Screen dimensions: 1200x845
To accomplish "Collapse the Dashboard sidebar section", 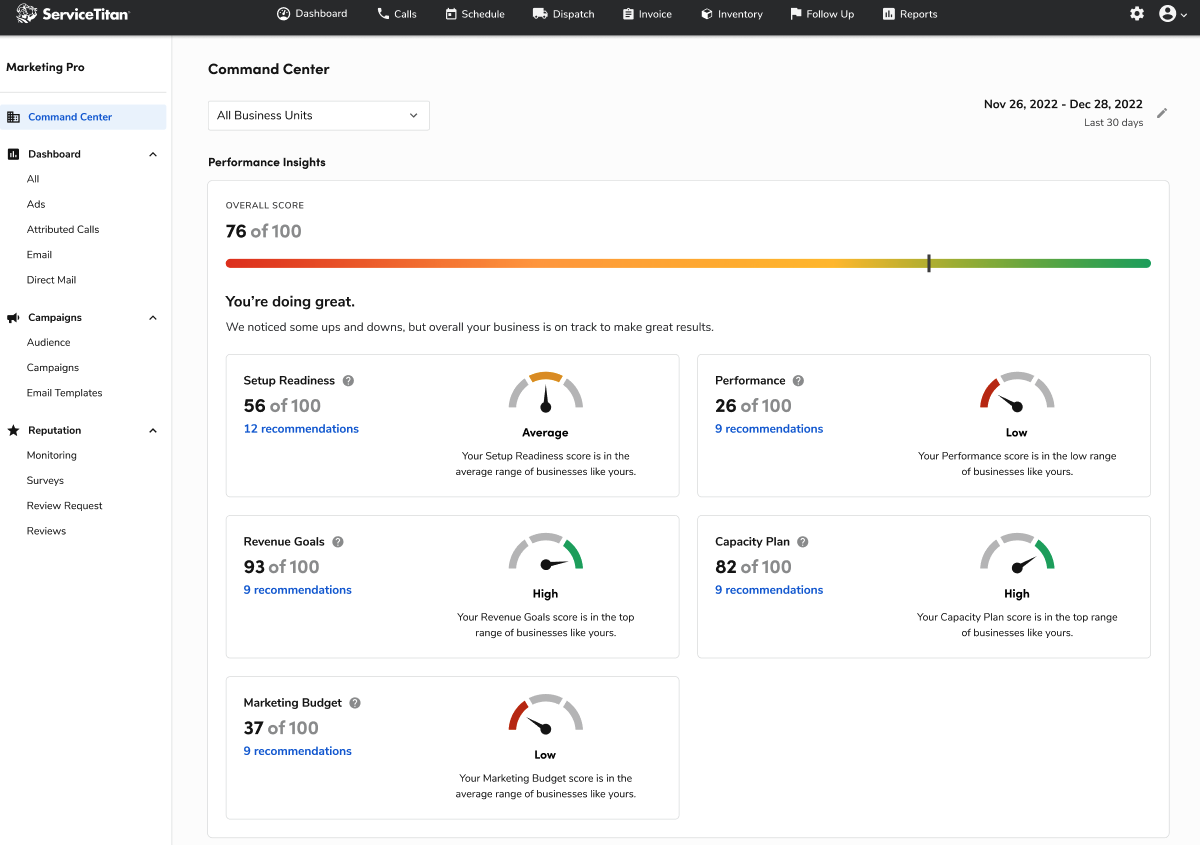I will (153, 155).
